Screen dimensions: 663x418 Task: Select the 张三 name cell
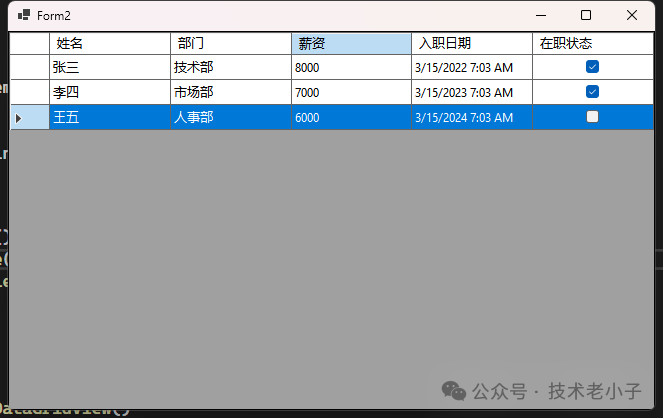pos(110,67)
